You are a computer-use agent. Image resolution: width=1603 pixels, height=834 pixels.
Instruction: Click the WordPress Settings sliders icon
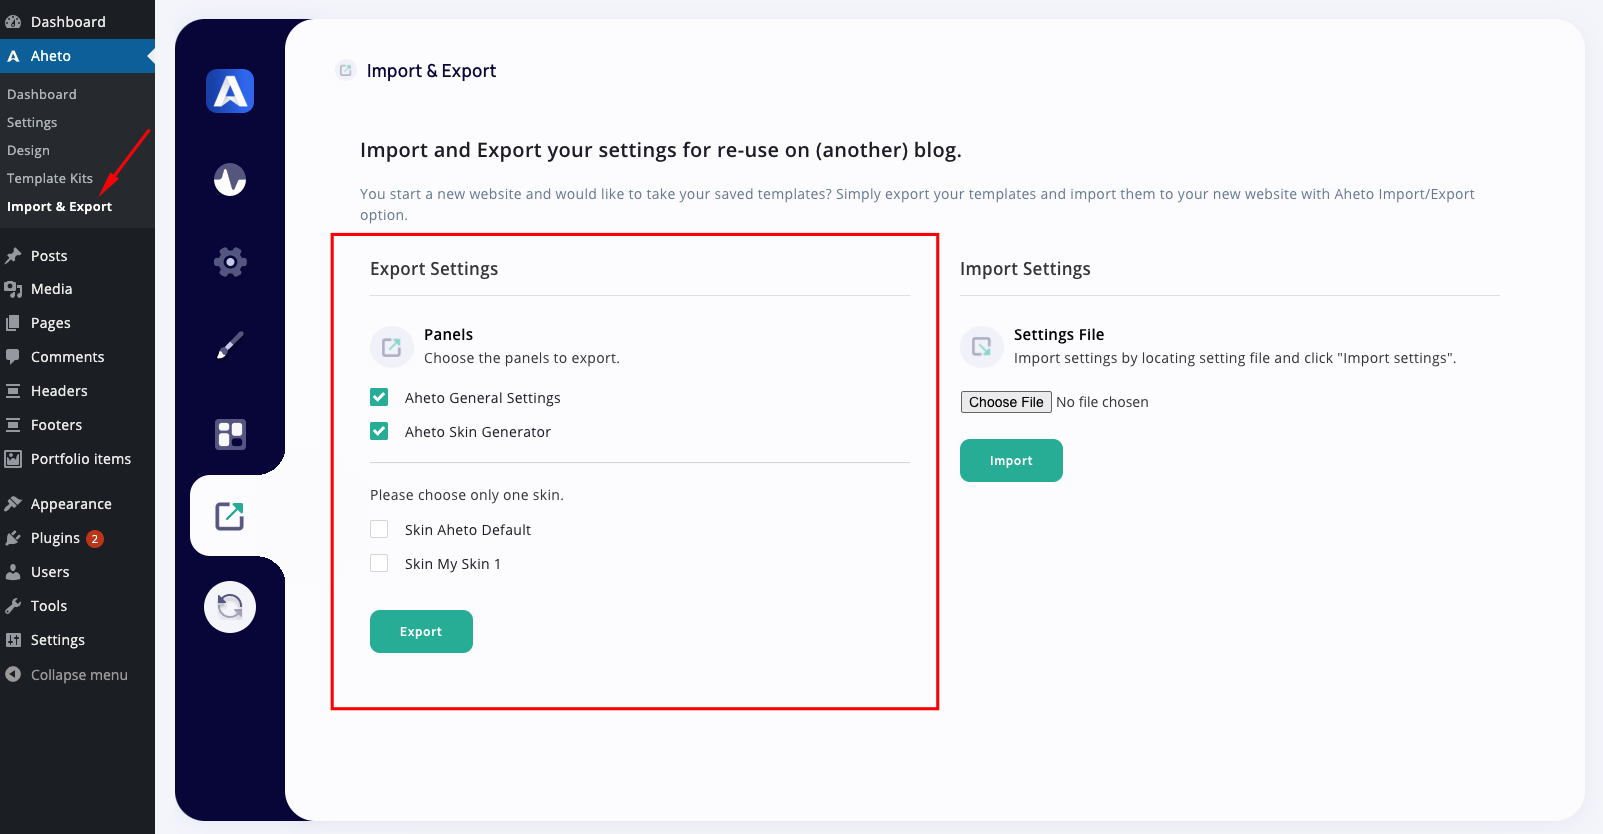click(x=13, y=640)
